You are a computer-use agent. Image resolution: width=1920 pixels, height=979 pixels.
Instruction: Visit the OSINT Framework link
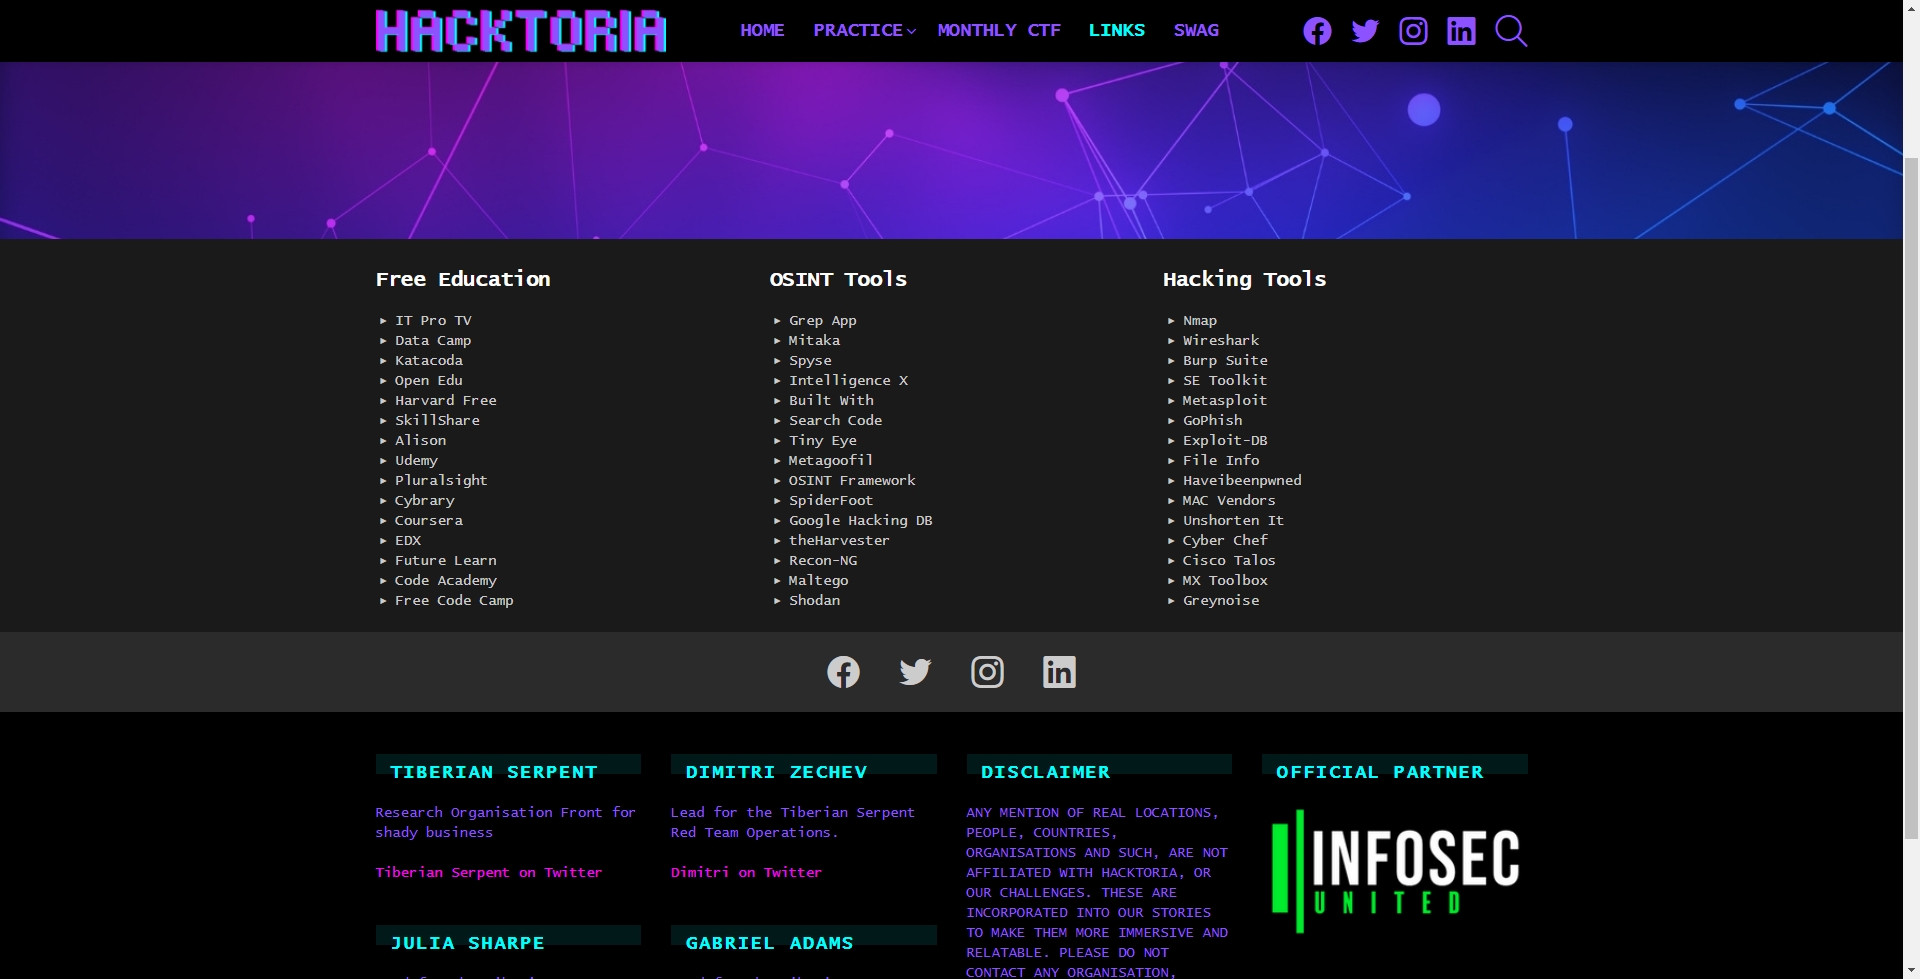click(x=852, y=480)
